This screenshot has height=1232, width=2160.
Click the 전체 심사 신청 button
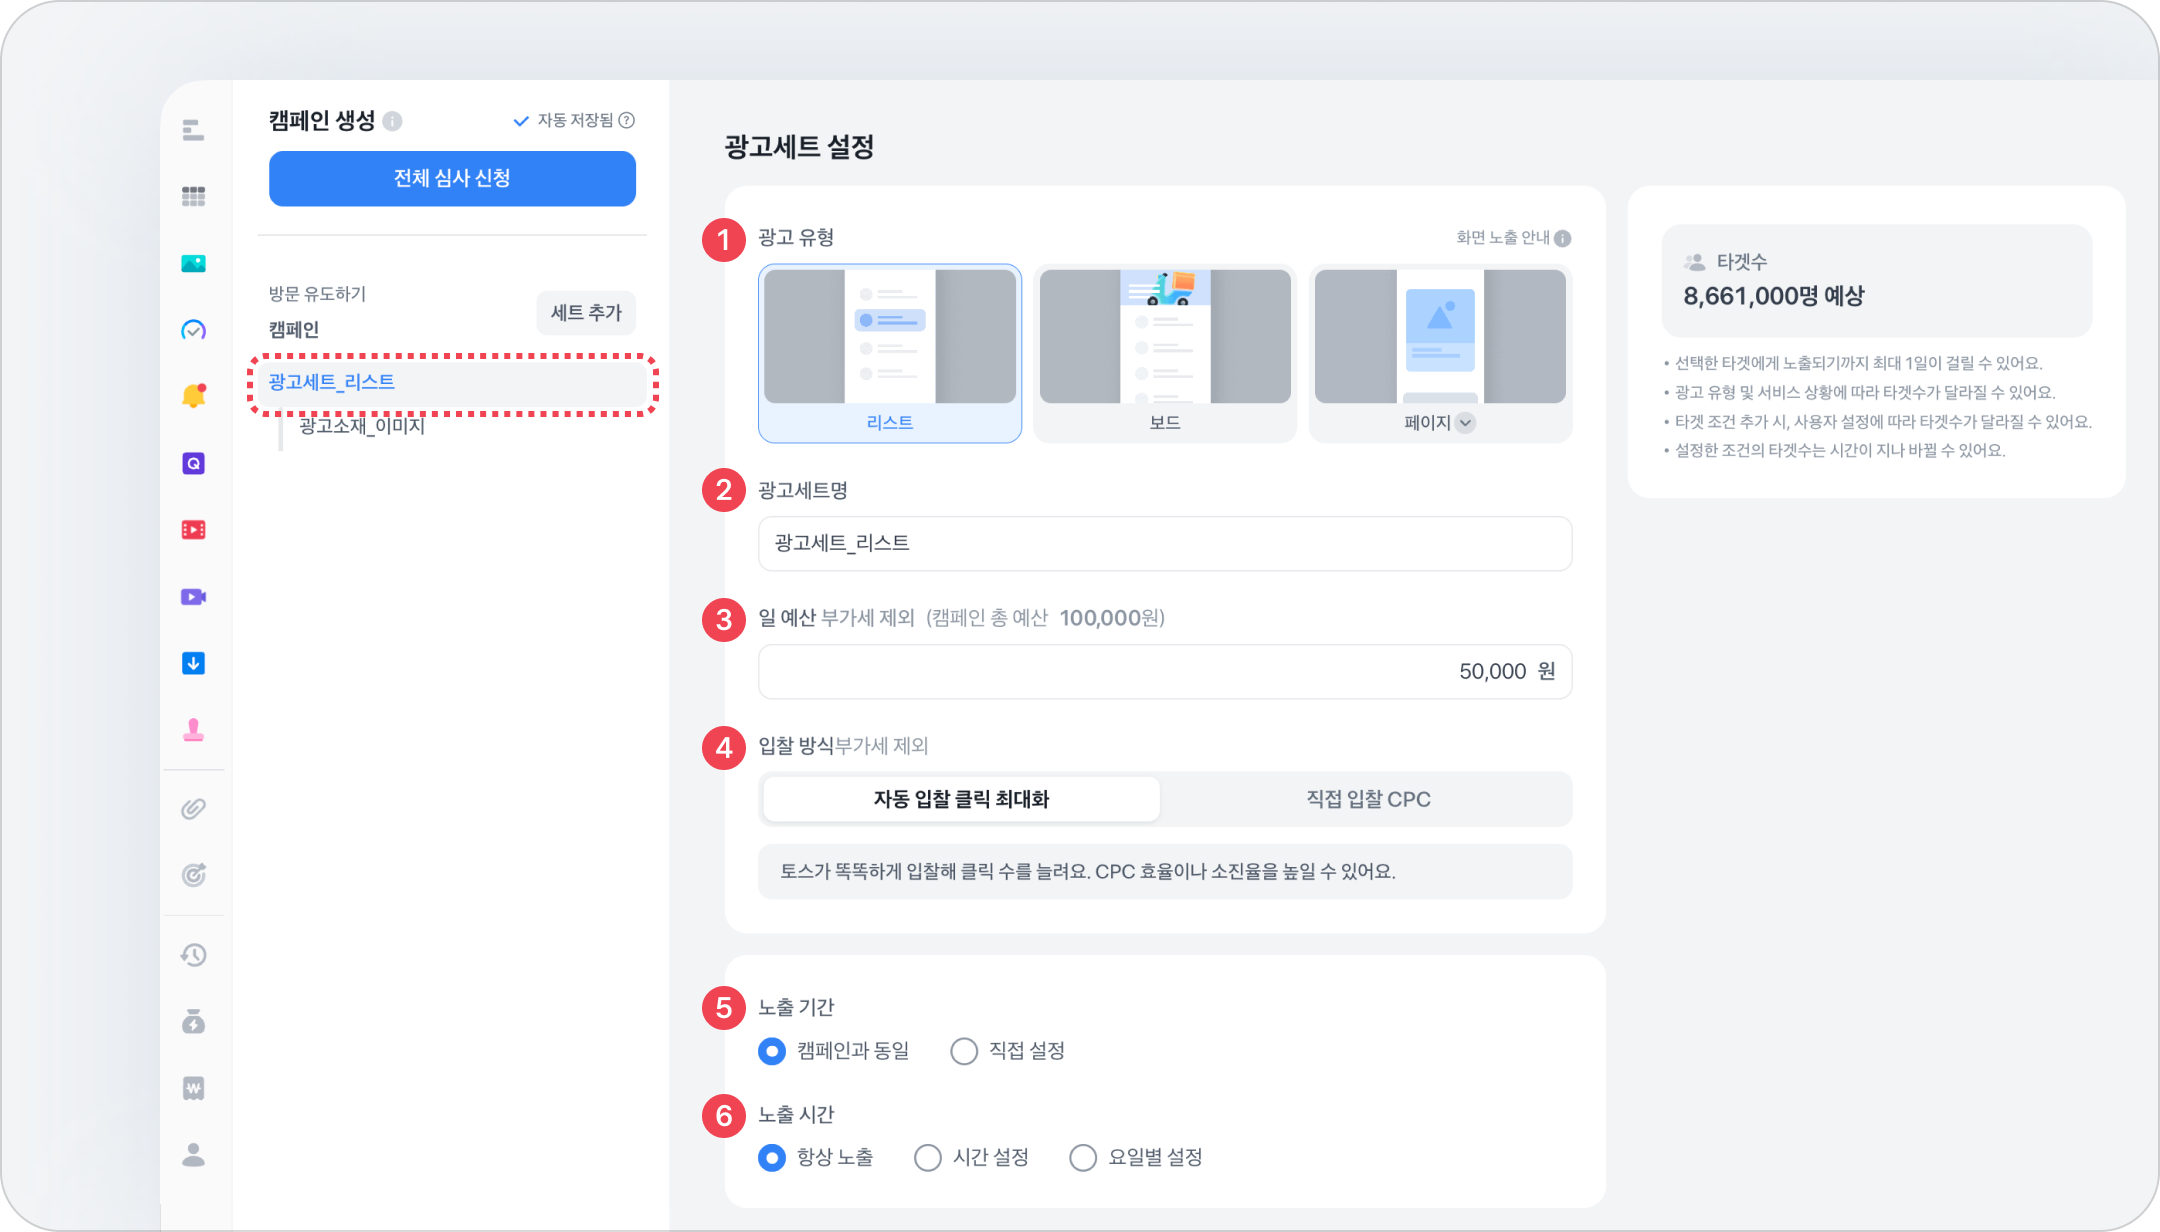pyautogui.click(x=452, y=178)
